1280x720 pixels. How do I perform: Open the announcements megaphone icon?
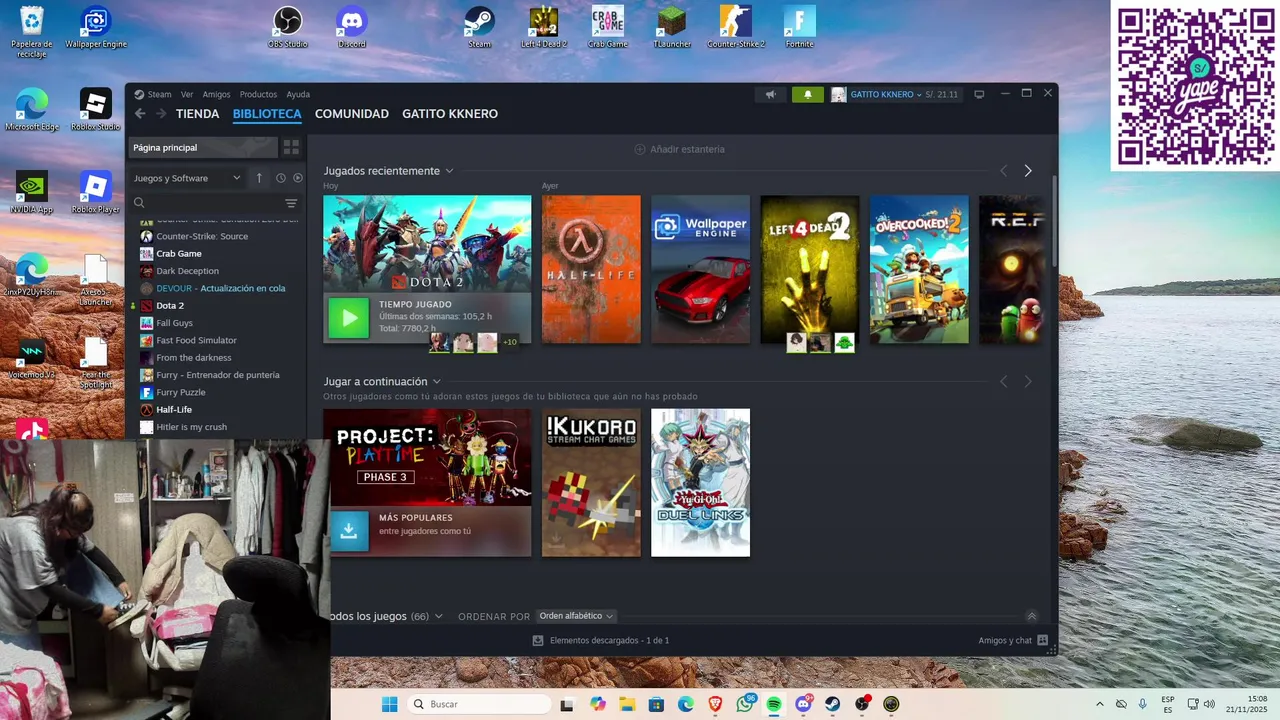coord(770,94)
